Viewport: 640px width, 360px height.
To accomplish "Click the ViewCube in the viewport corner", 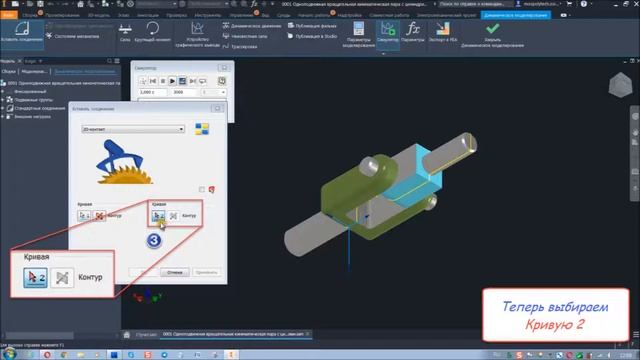I will [620, 85].
